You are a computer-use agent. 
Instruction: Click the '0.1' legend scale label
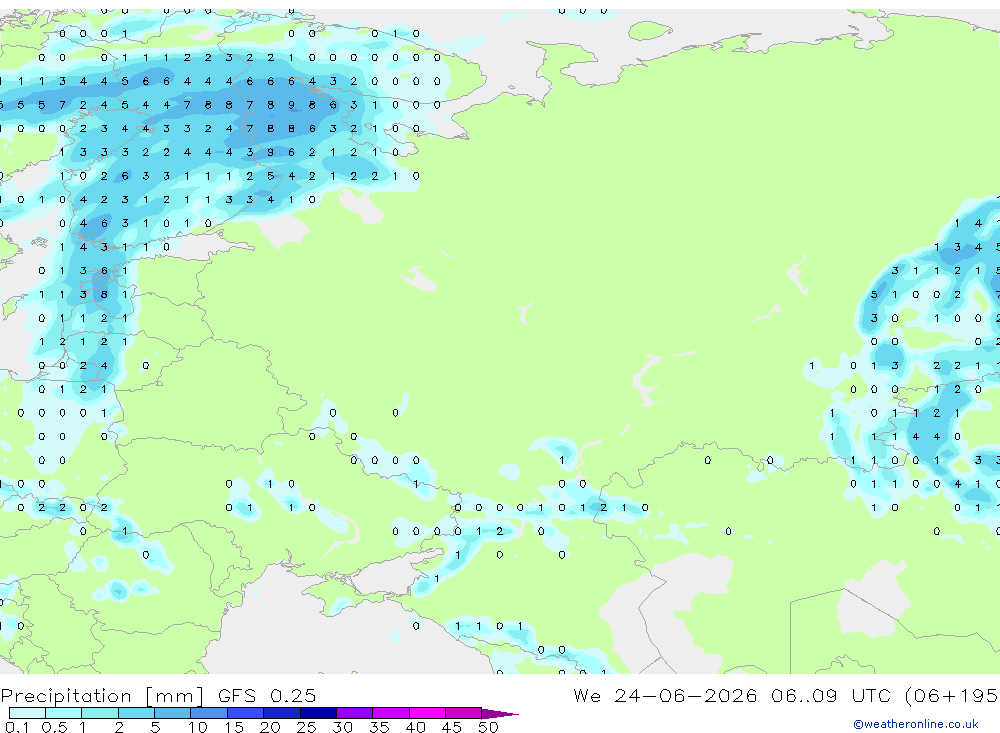17,727
